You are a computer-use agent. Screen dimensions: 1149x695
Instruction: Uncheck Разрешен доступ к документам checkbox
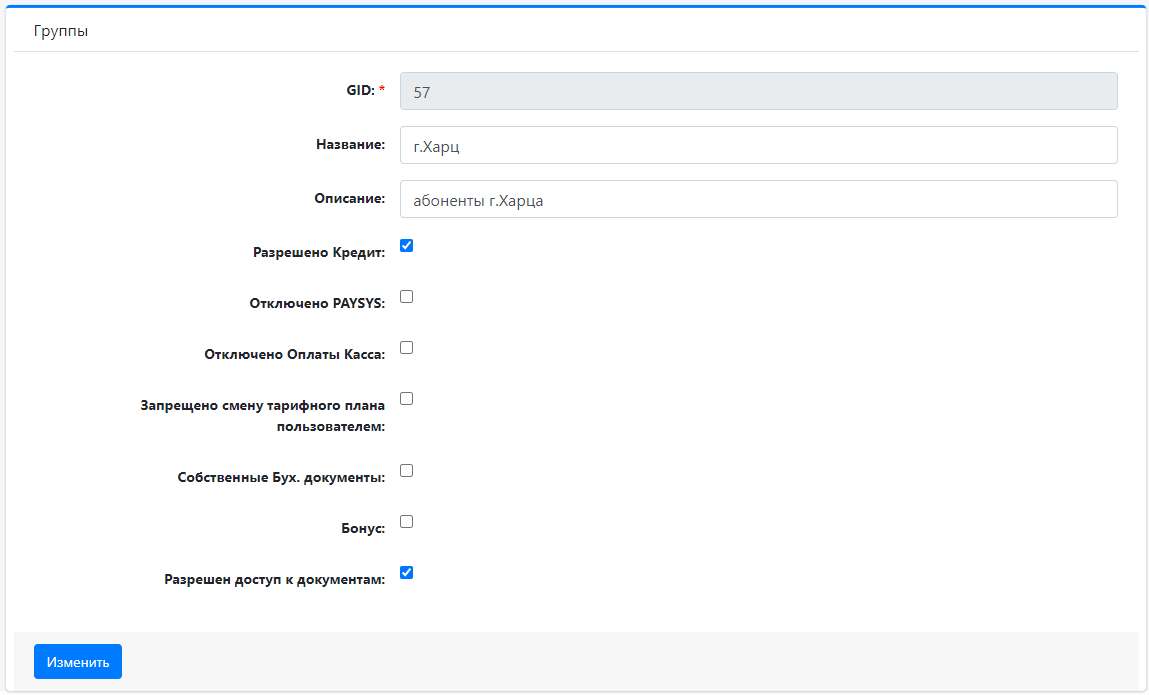407,573
